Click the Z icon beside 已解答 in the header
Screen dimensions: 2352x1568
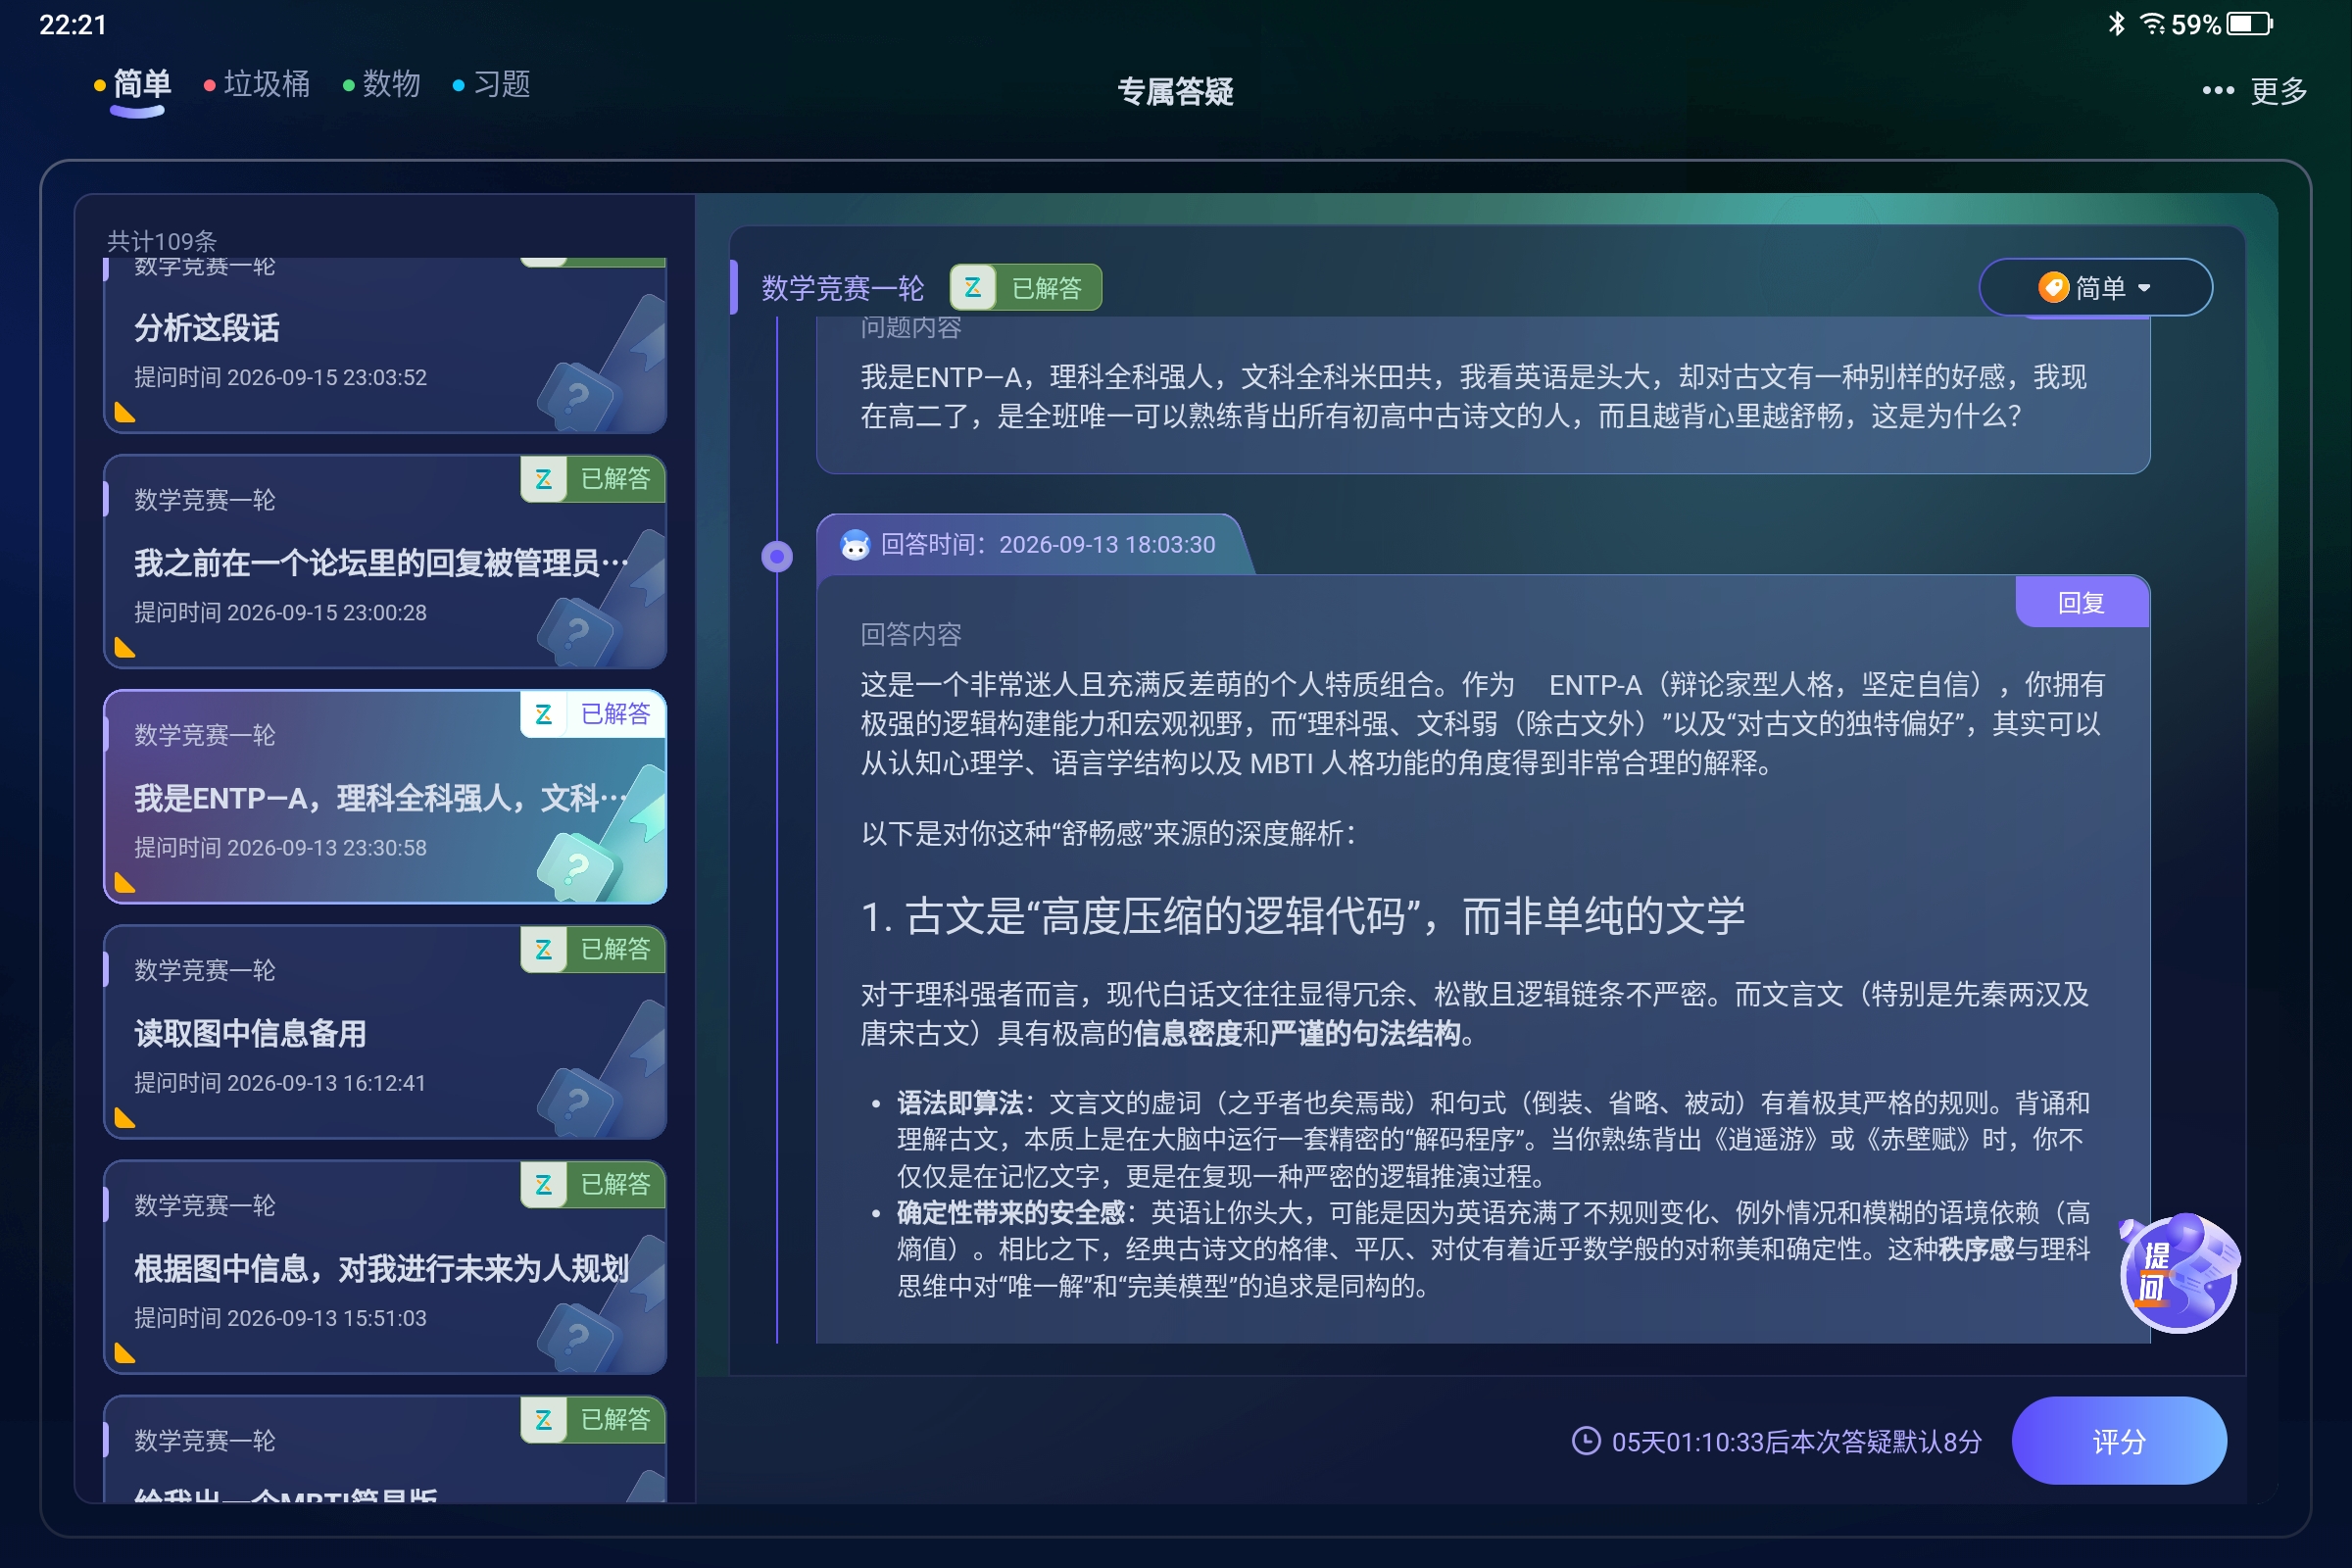(973, 288)
